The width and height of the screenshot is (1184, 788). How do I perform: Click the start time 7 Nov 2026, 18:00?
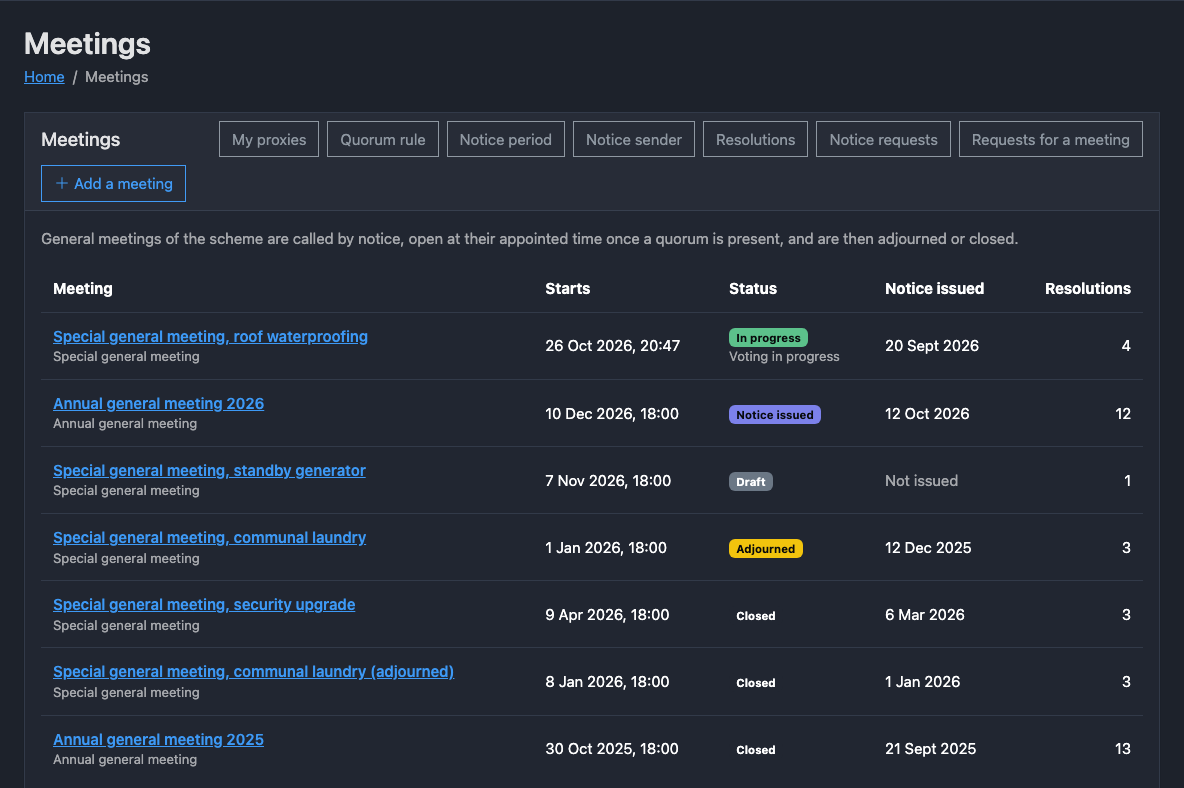[608, 481]
